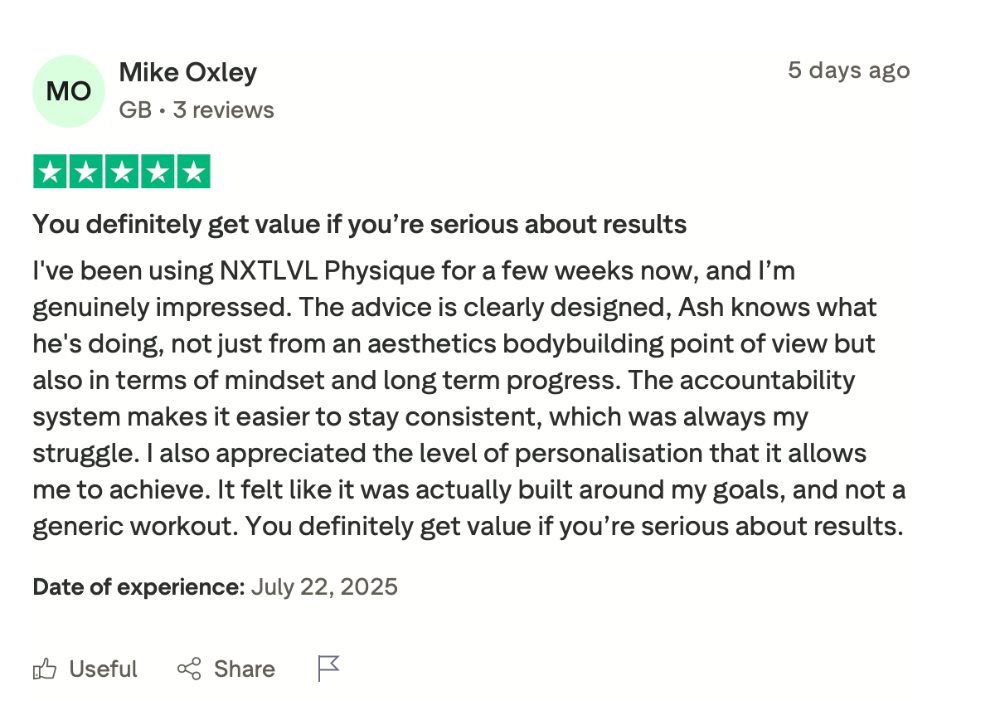1000x720 pixels.
Task: Click the "5 days ago" timestamp
Action: tap(848, 70)
